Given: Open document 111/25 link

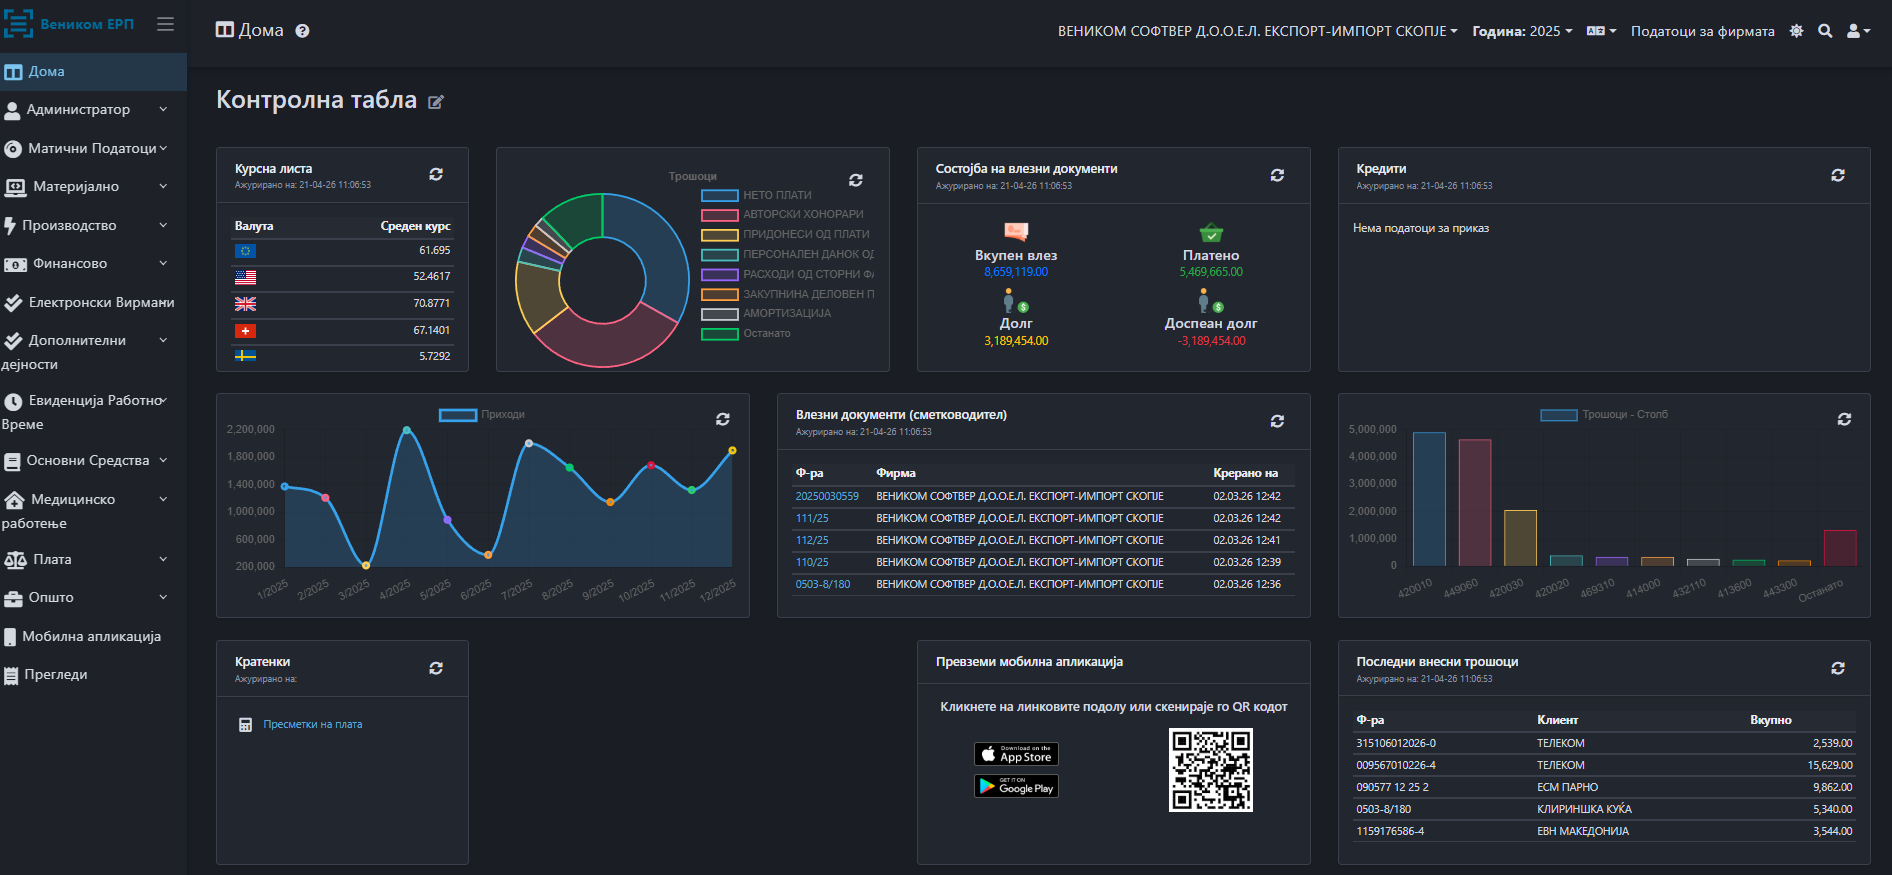Looking at the screenshot, I should coord(812,518).
